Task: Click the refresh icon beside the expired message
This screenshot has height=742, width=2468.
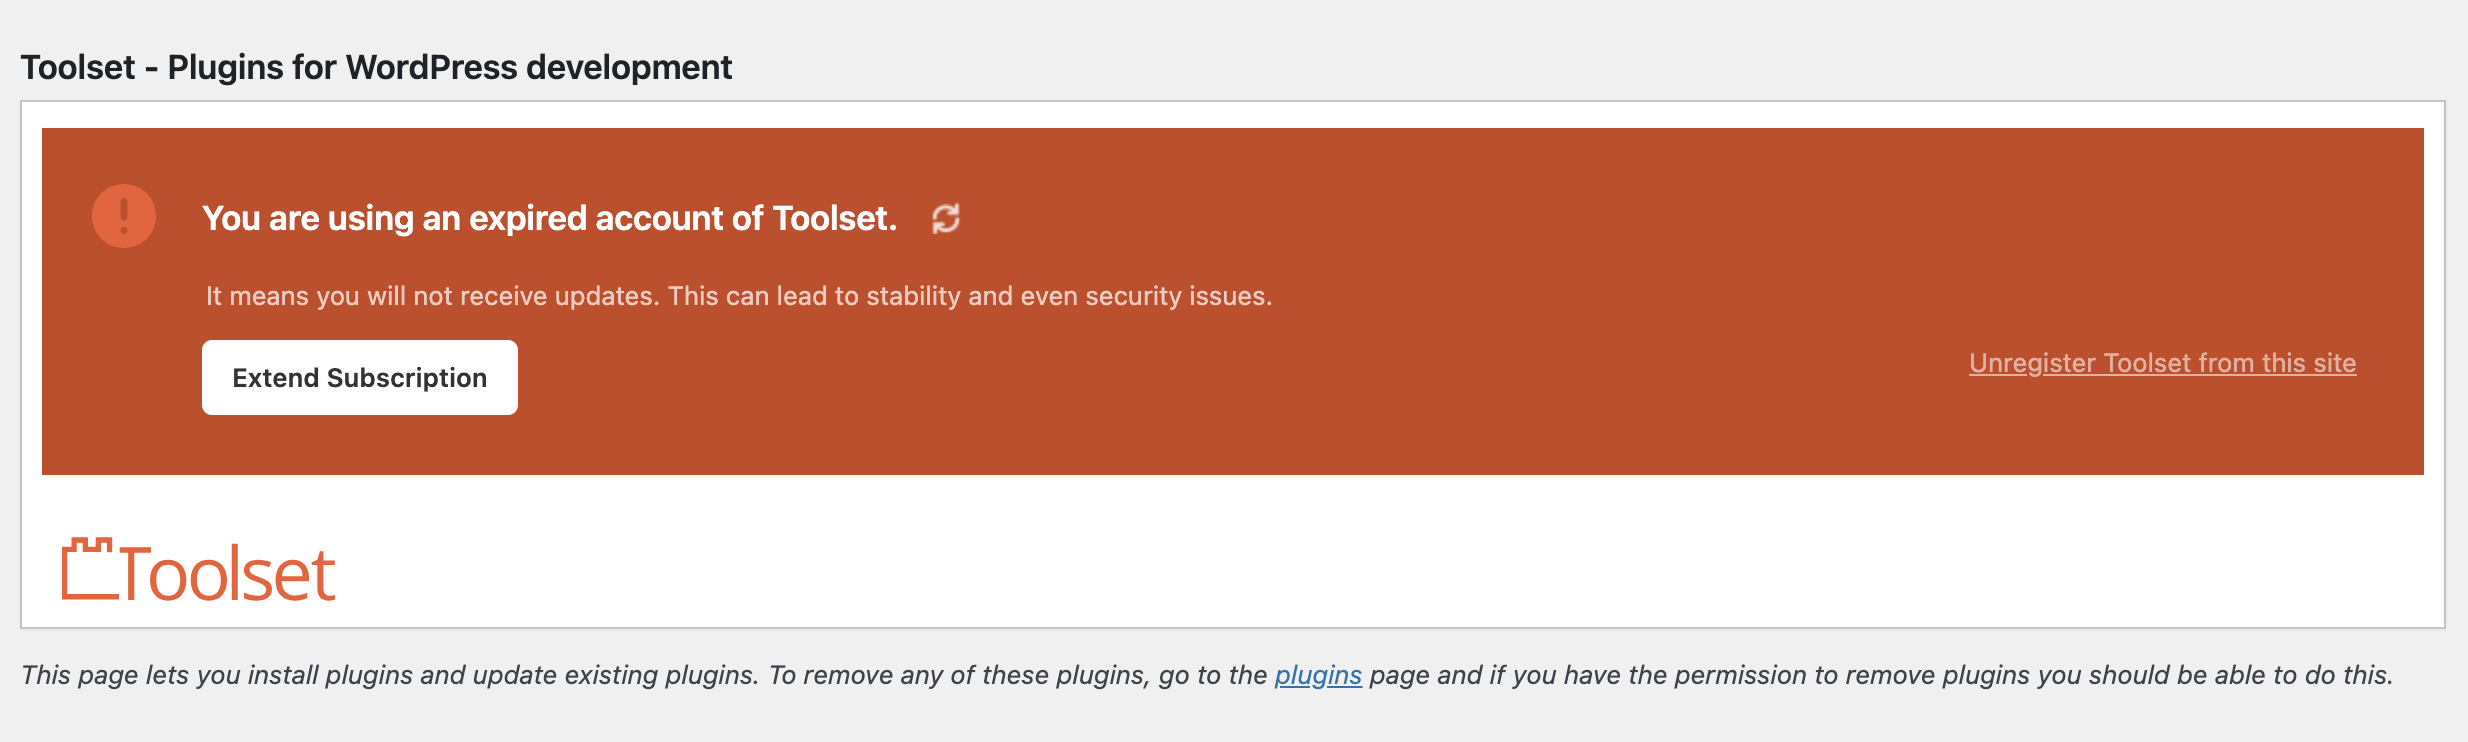Action: (945, 218)
